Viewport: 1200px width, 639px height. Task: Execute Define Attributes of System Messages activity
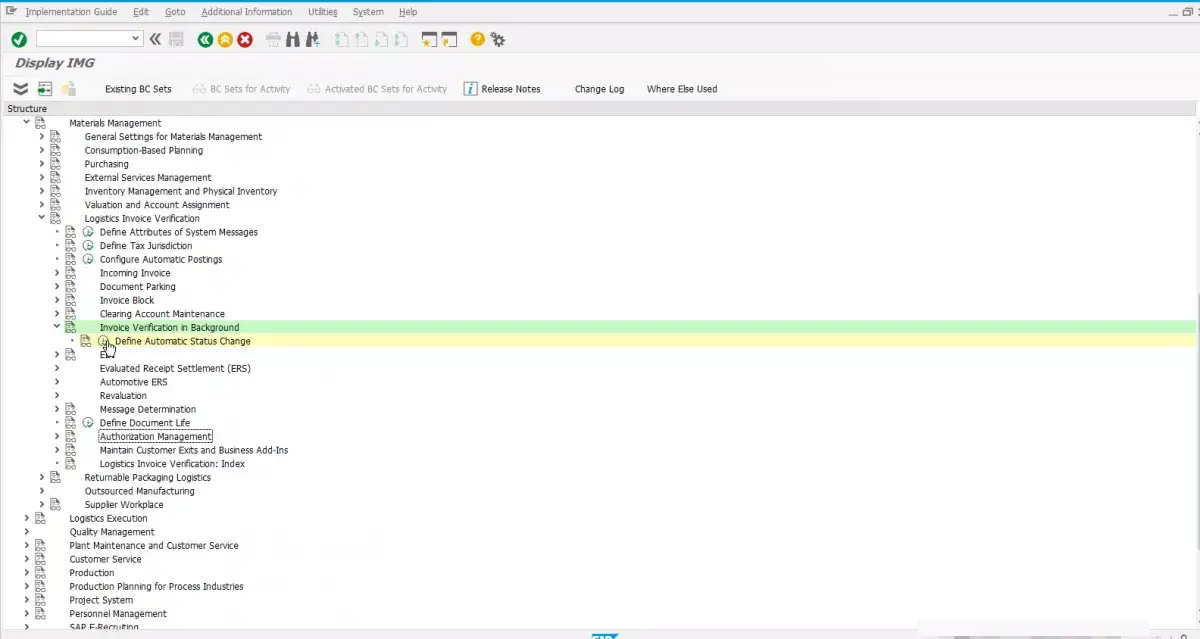point(88,232)
